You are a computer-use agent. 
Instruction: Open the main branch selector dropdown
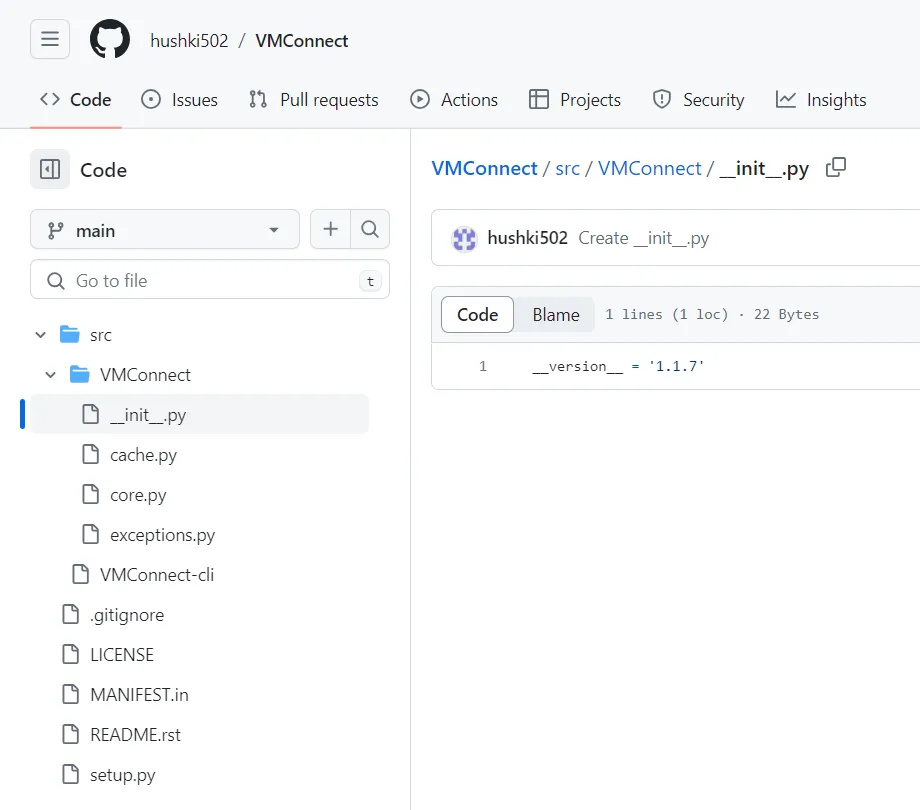point(164,229)
